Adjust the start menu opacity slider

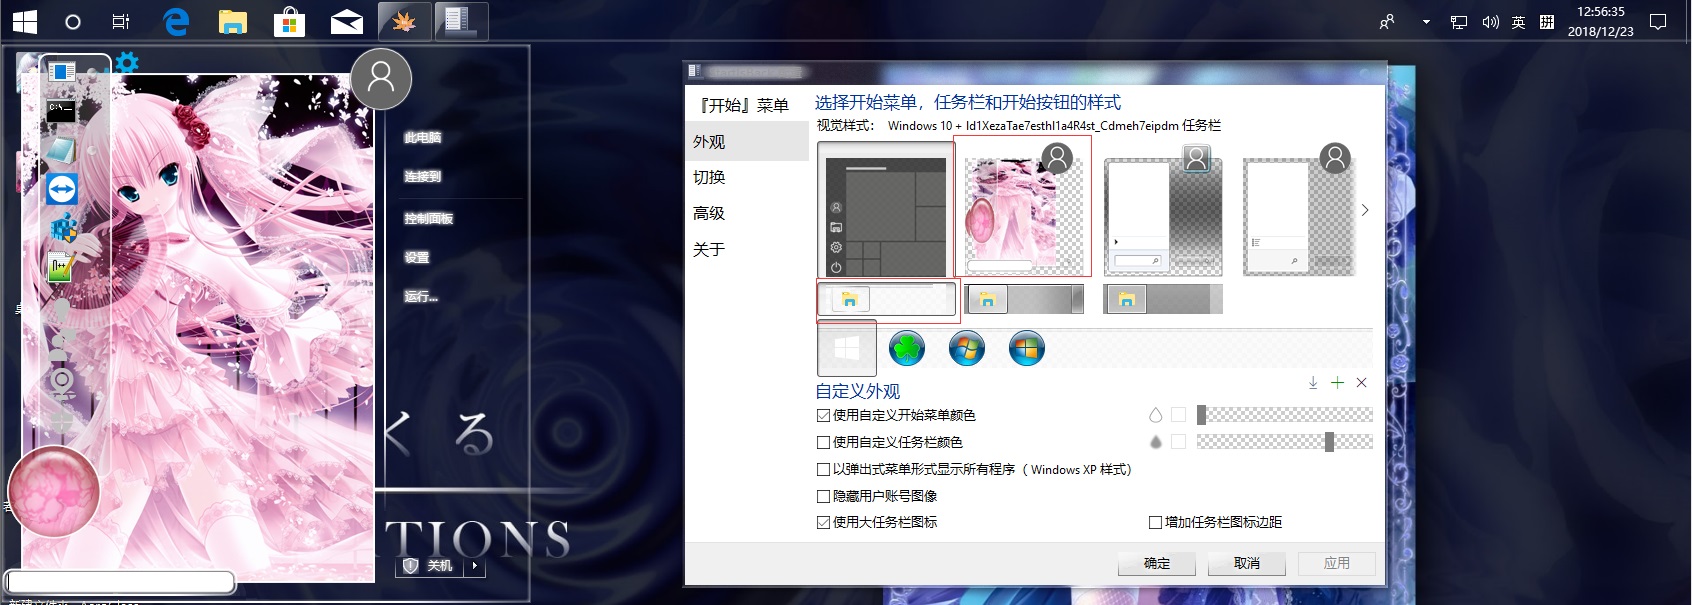(x=1284, y=415)
